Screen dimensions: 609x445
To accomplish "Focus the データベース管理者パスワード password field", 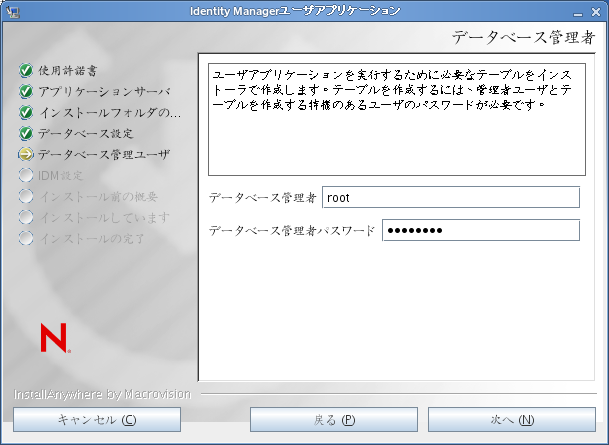I will [x=481, y=230].
